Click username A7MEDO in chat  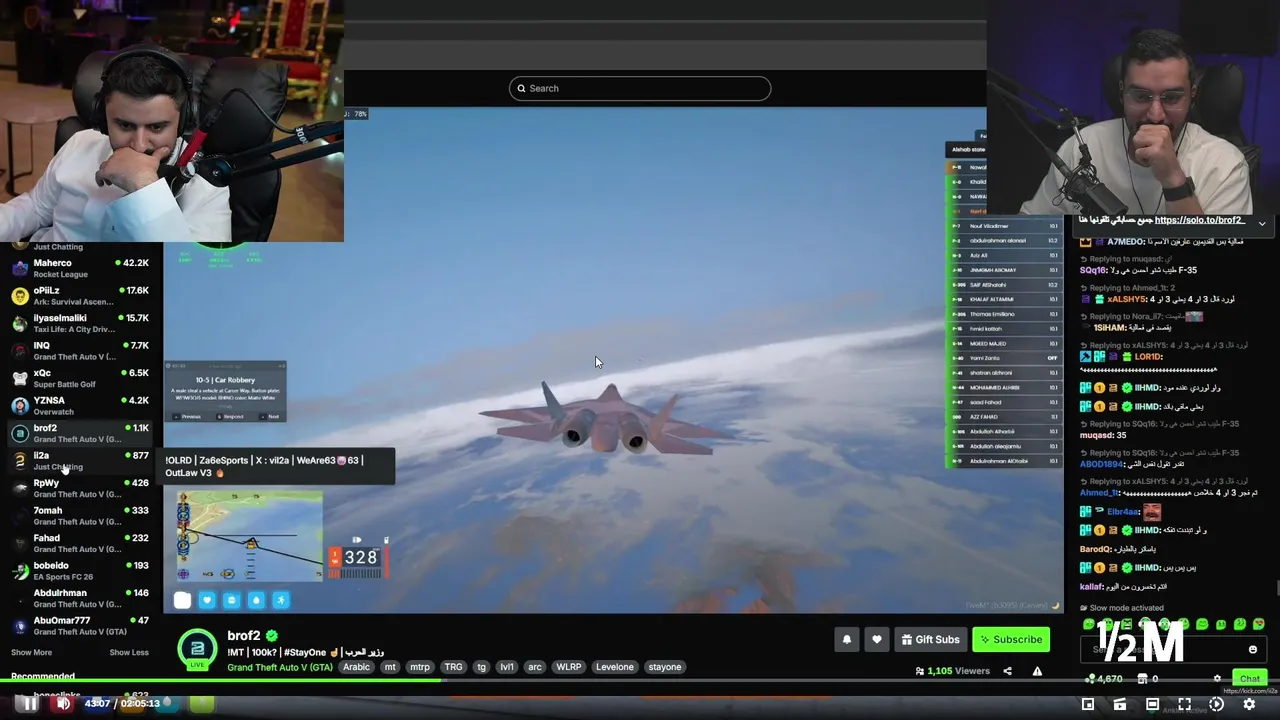(x=1125, y=242)
